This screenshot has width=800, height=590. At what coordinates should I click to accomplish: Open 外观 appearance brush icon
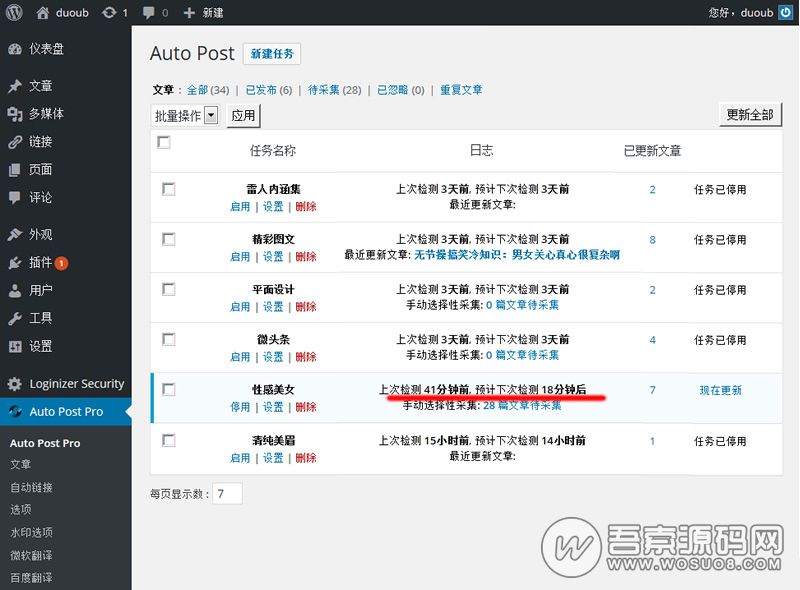[15, 234]
